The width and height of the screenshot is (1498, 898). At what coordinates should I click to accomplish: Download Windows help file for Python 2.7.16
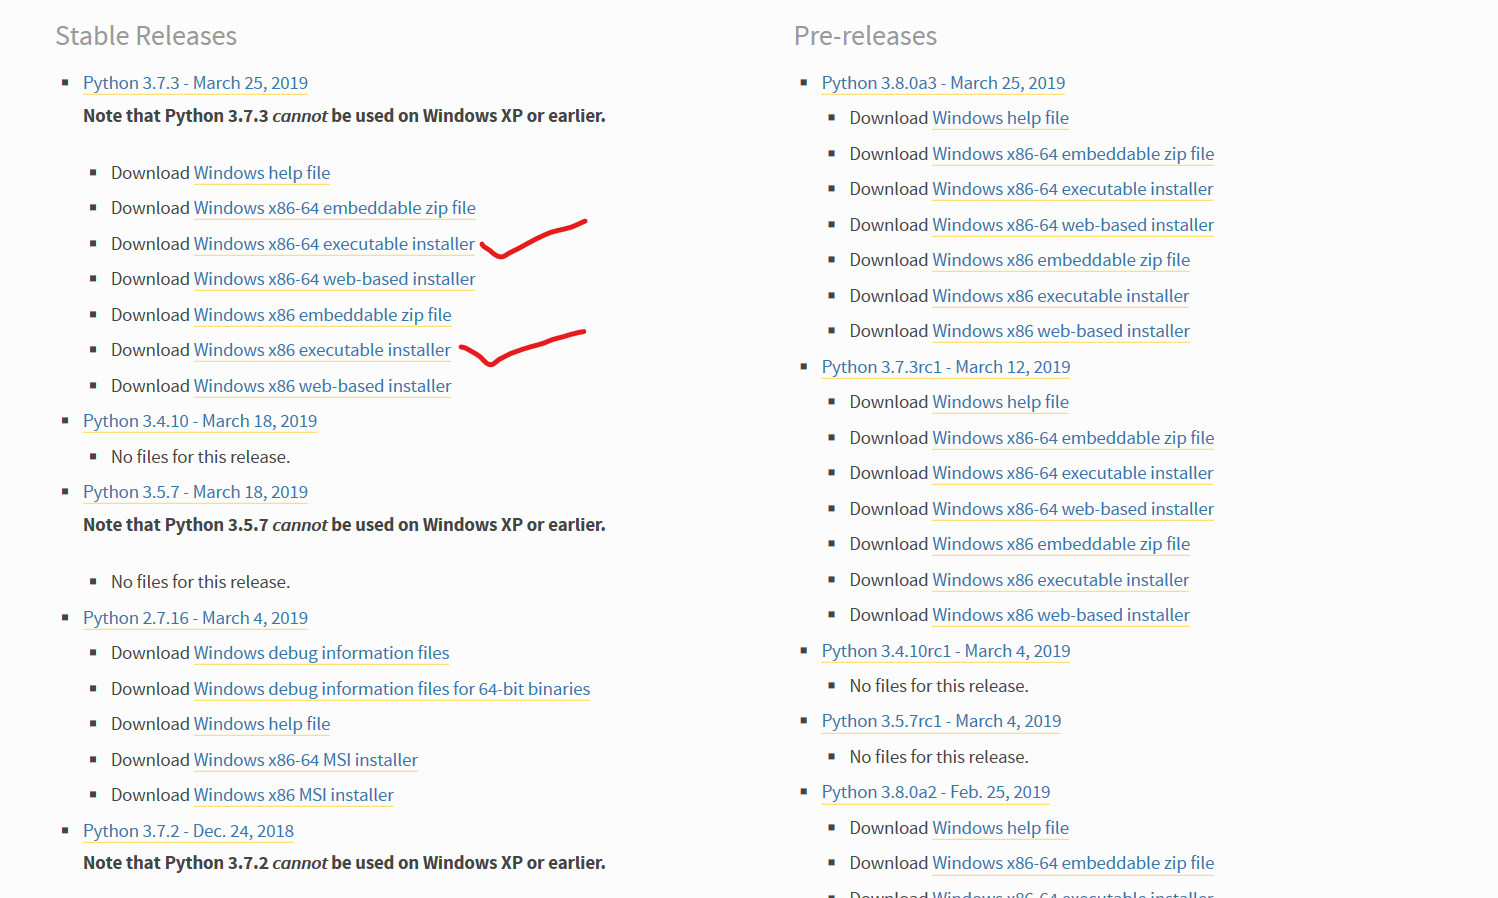(x=262, y=724)
